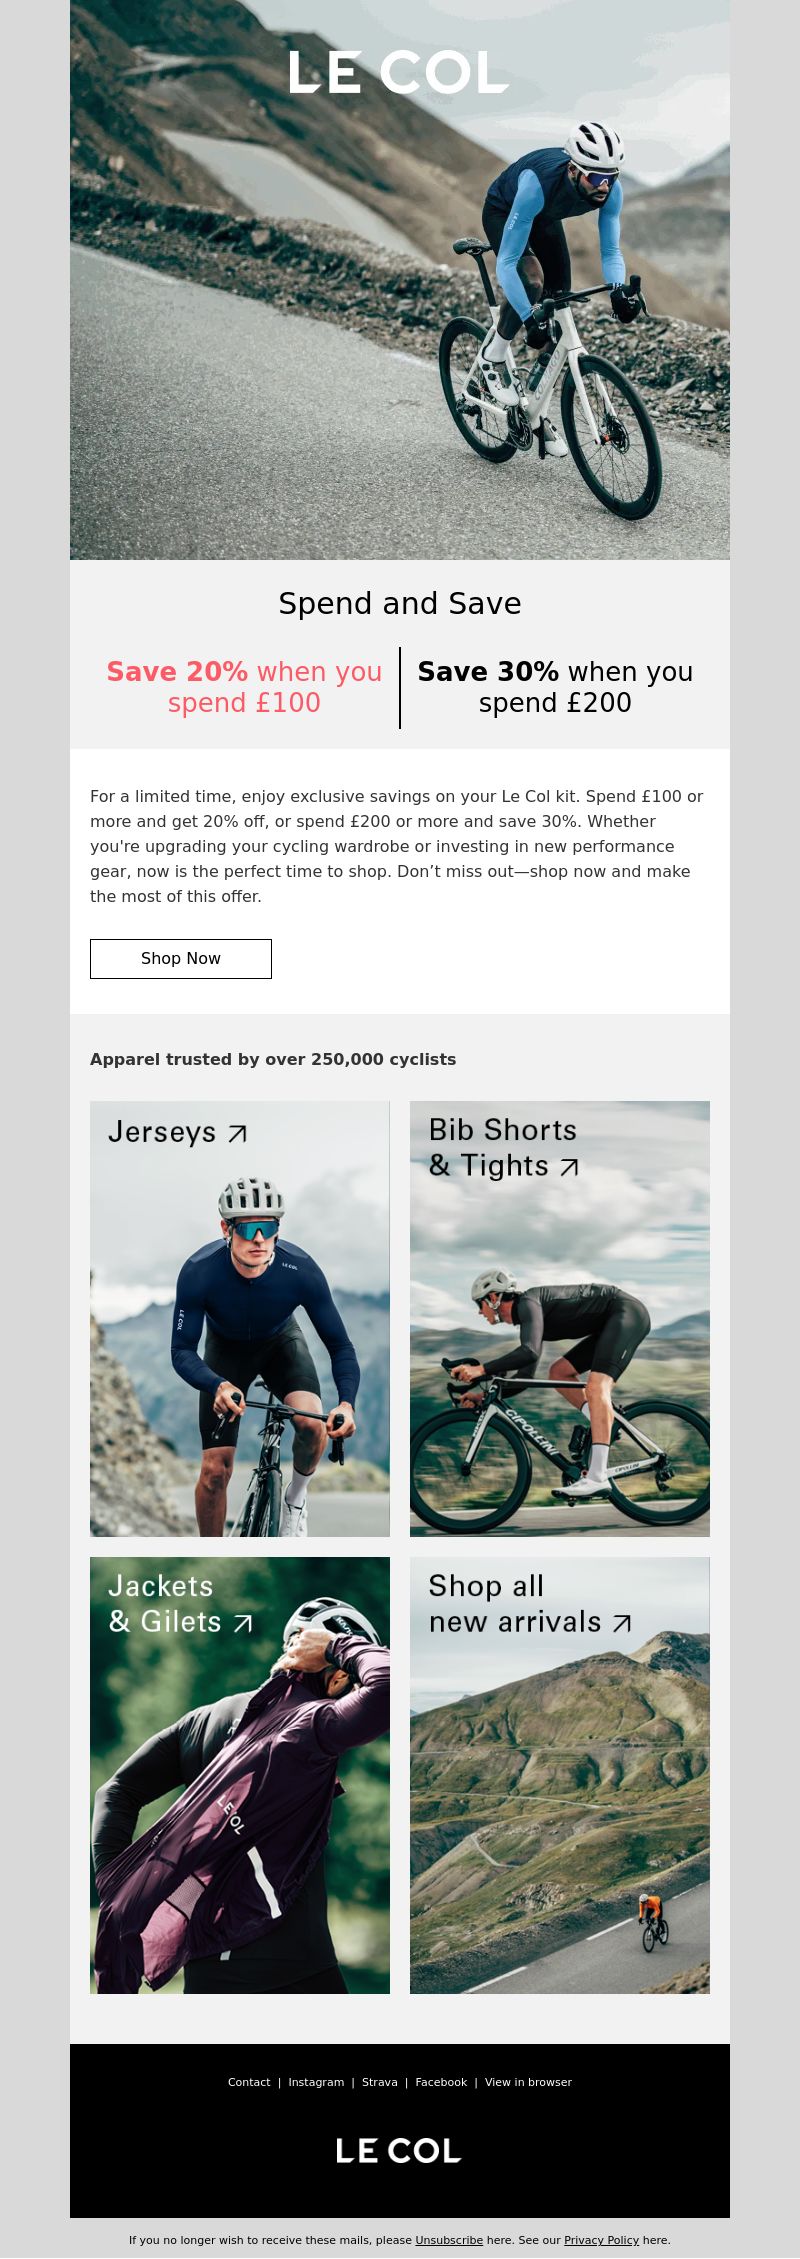Visit the Instagram footer link
800x2259 pixels.
pos(316,2081)
